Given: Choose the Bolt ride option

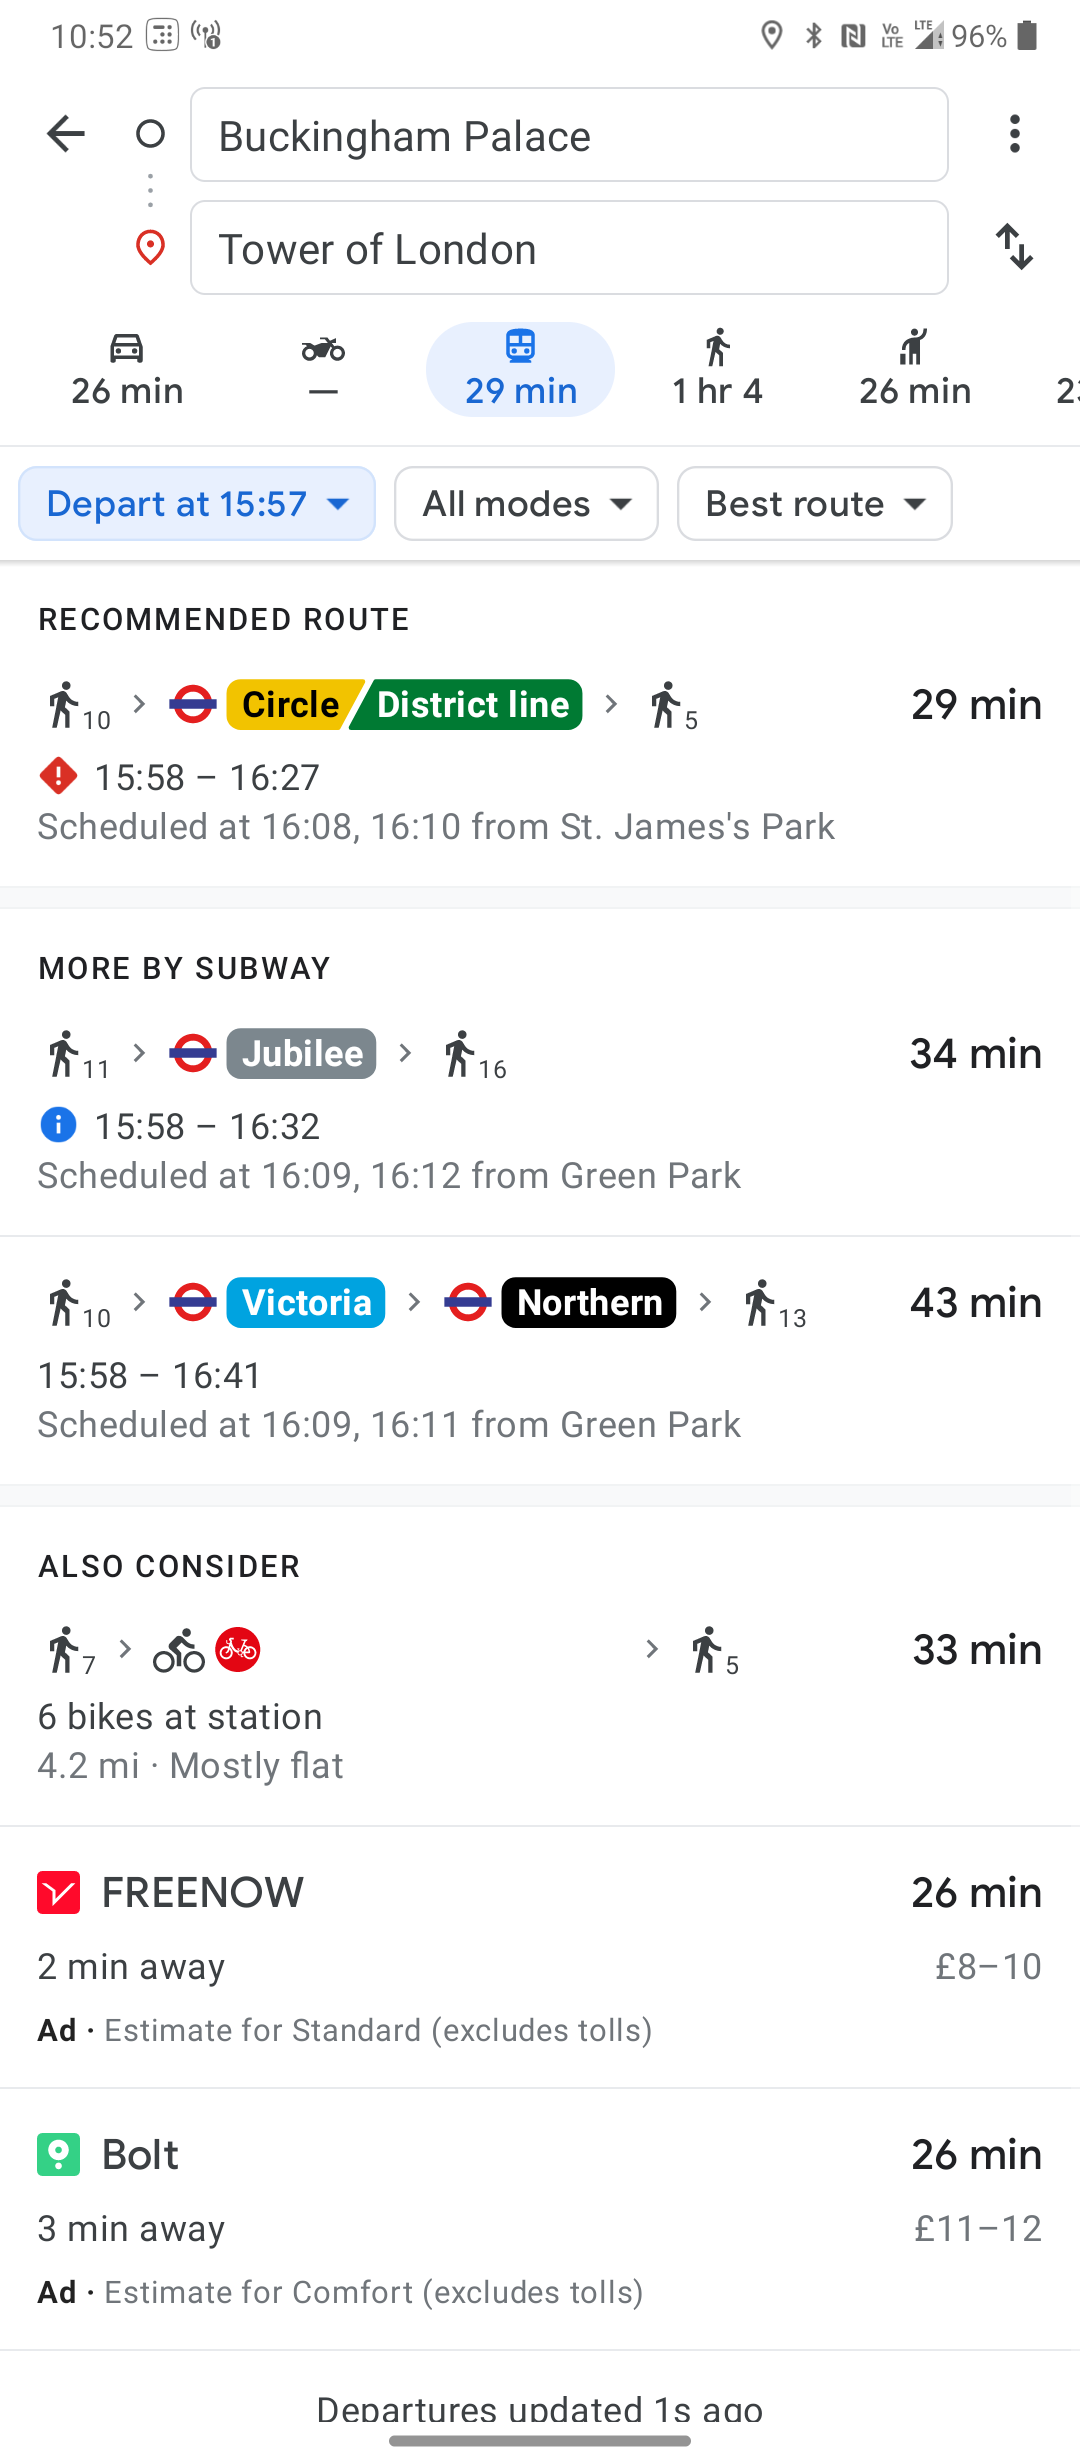Looking at the screenshot, I should (540, 2219).
